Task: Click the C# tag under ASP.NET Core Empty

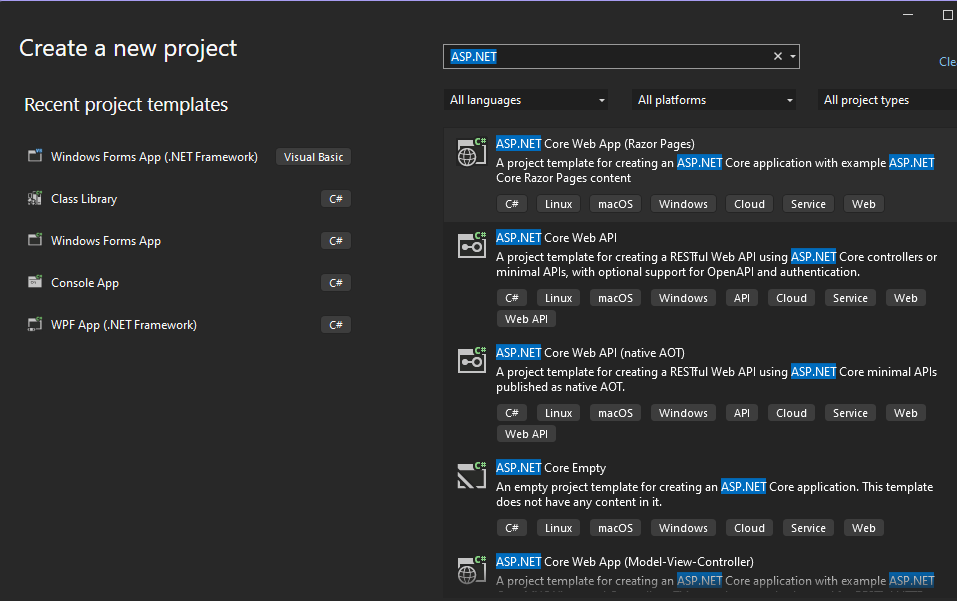Action: [511, 528]
